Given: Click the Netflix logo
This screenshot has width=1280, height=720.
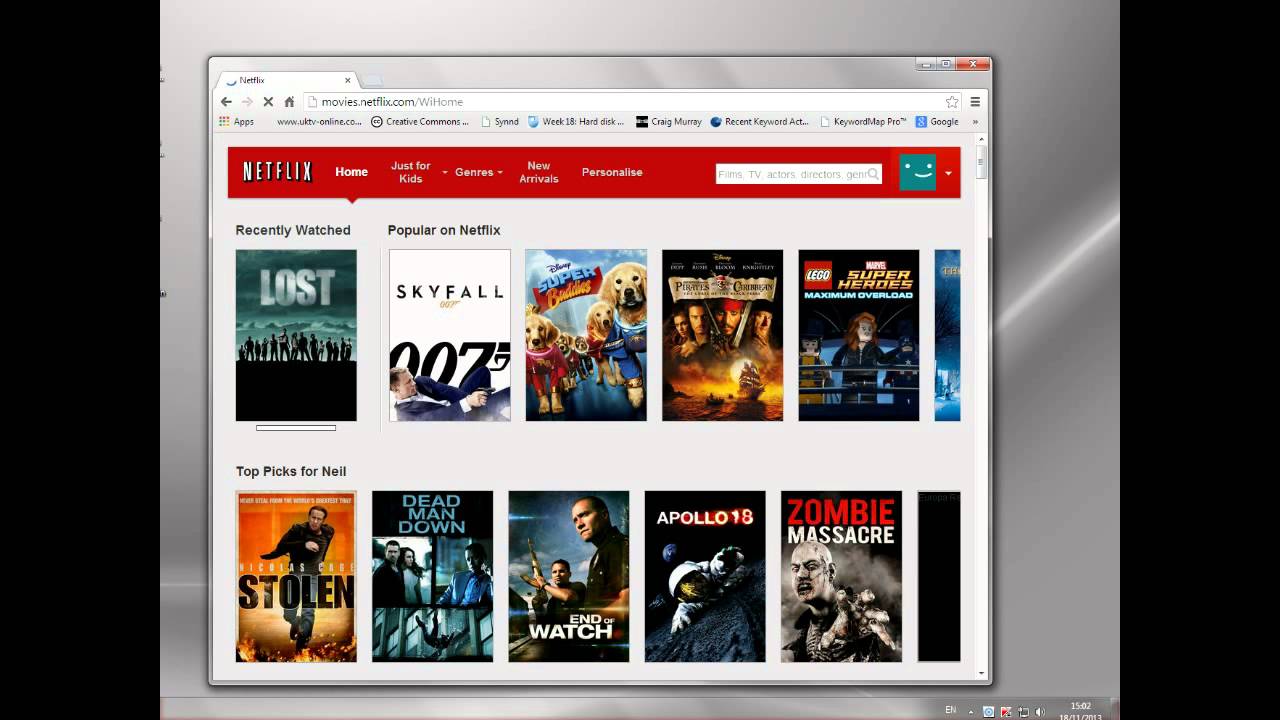Looking at the screenshot, I should click(x=278, y=172).
